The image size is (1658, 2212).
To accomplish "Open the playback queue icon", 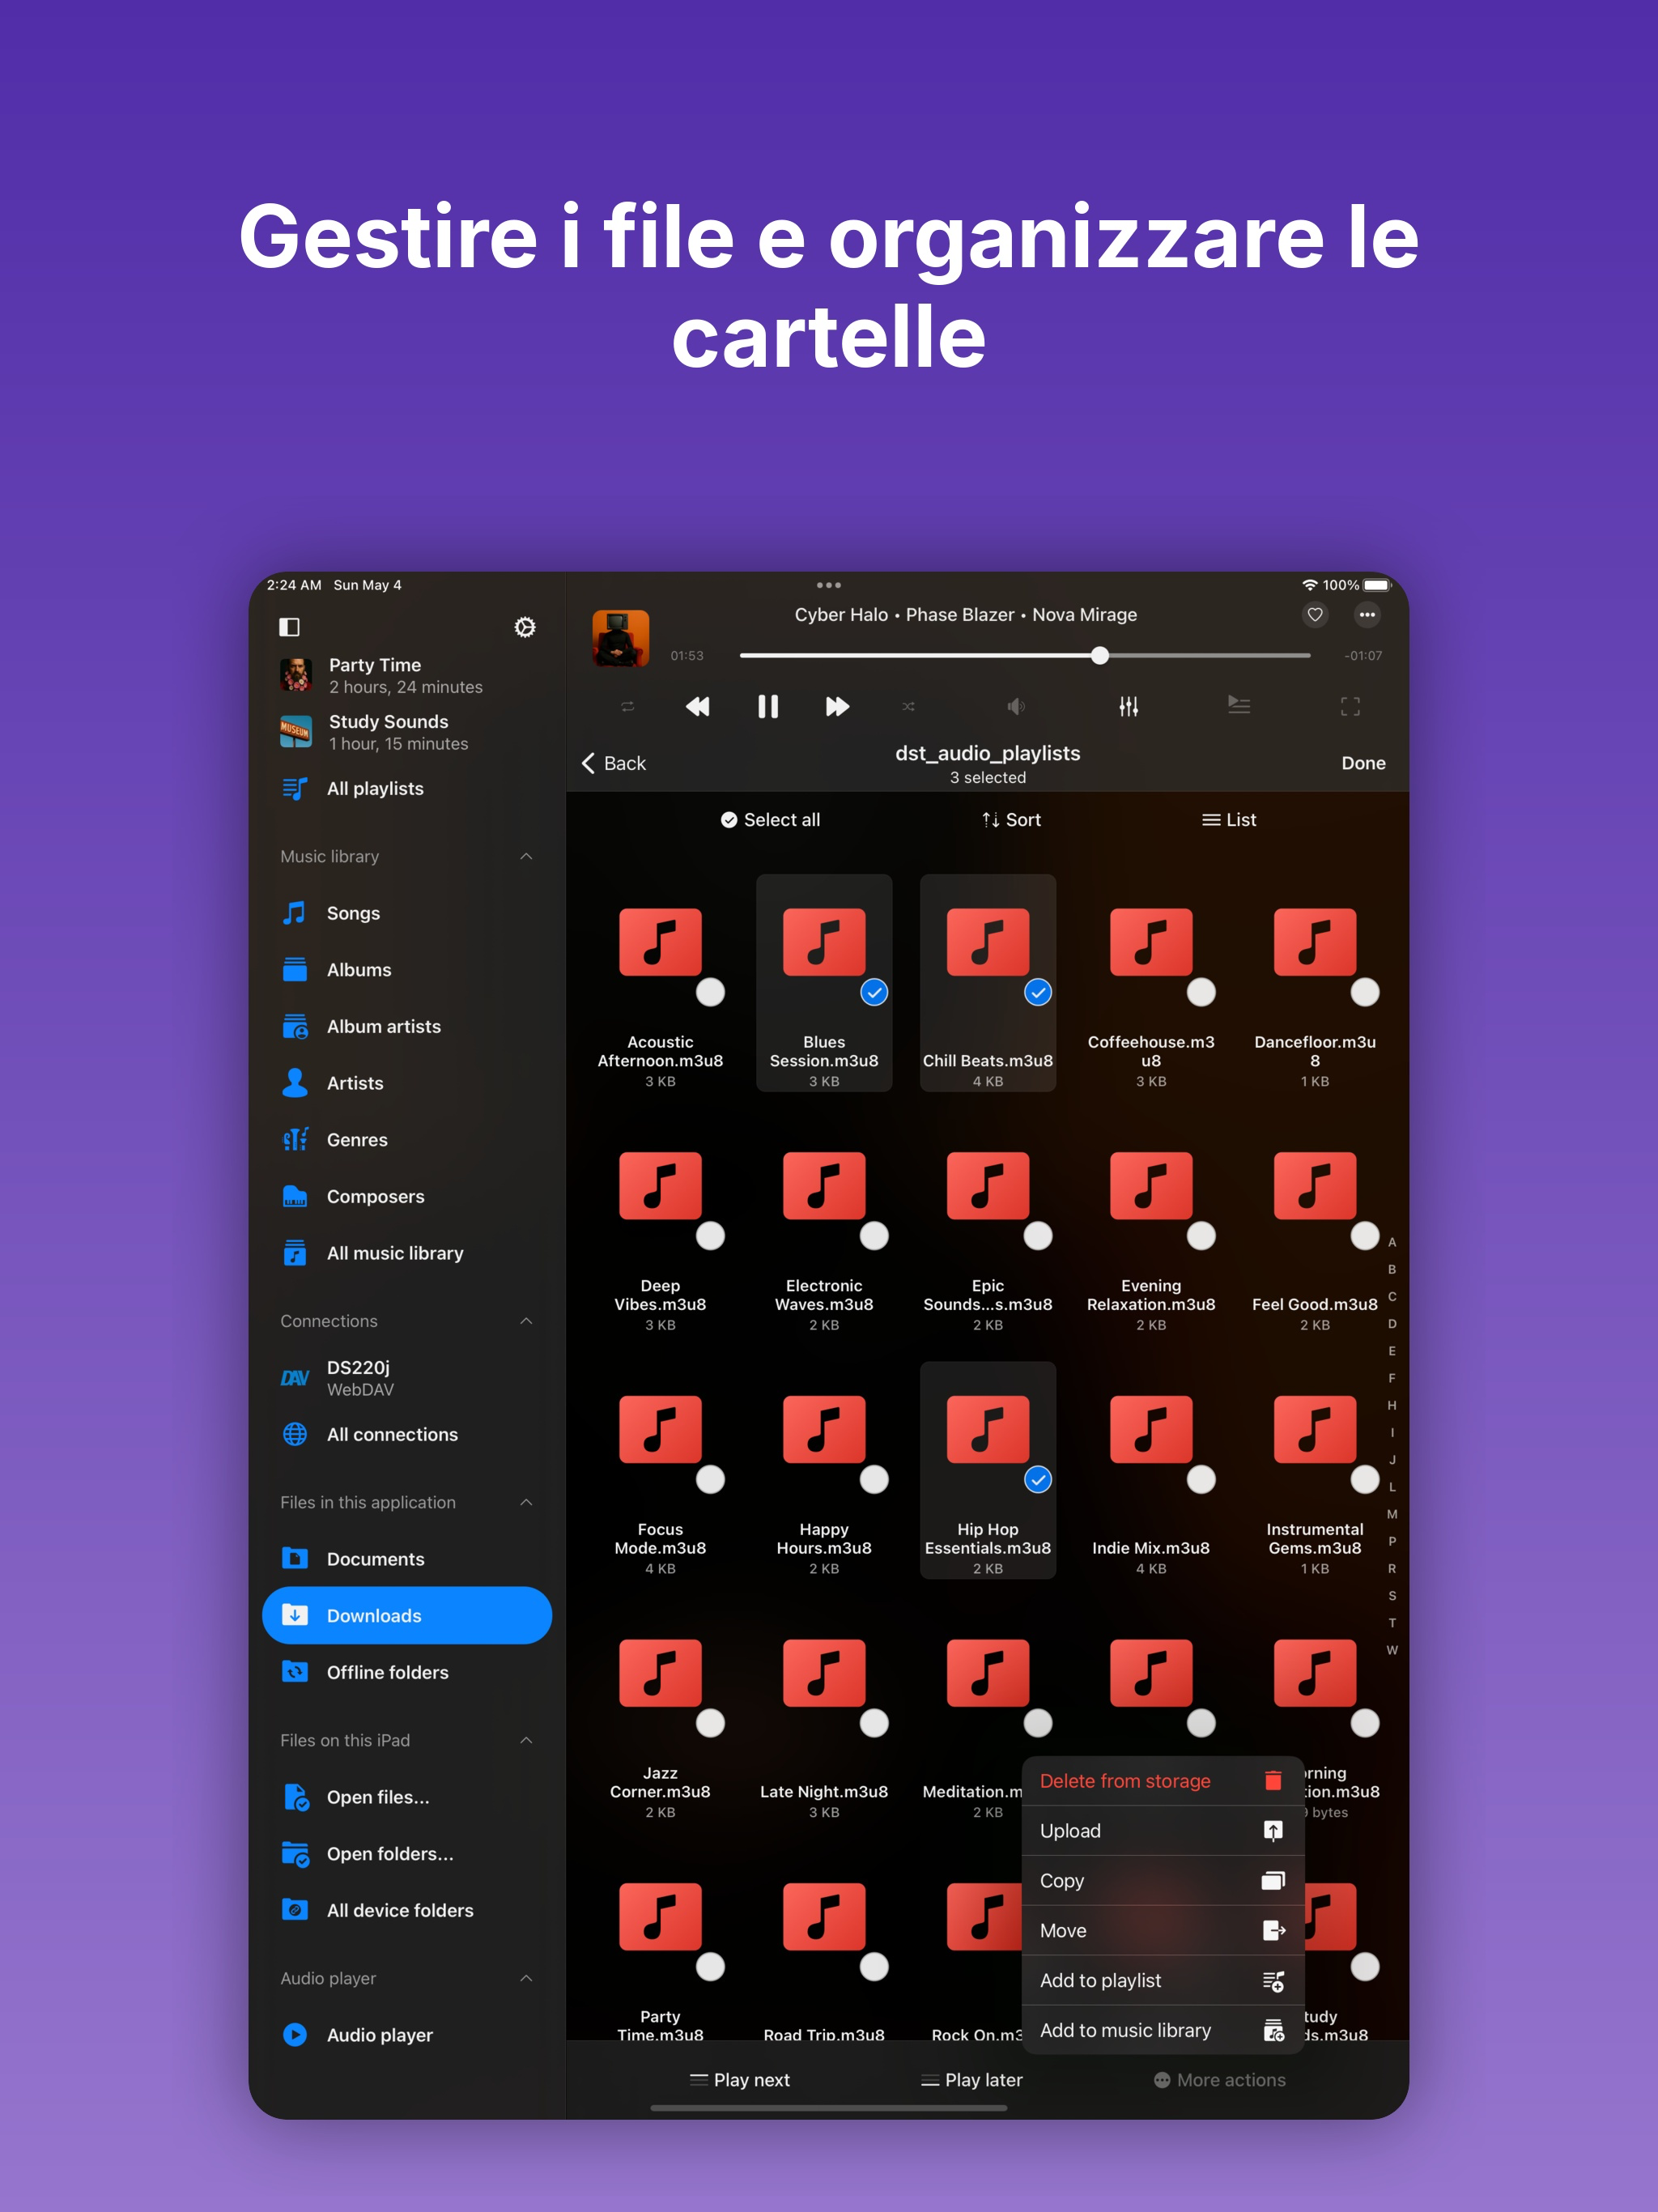I will [x=1238, y=705].
